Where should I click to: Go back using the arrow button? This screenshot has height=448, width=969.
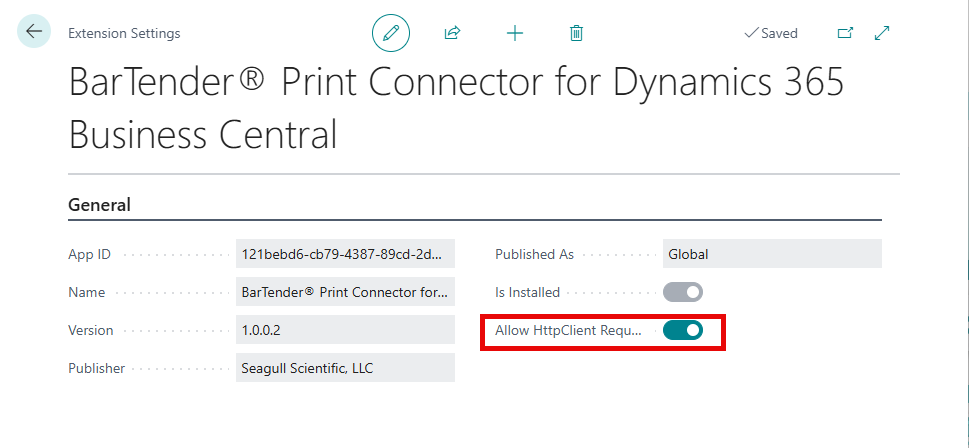(33, 32)
